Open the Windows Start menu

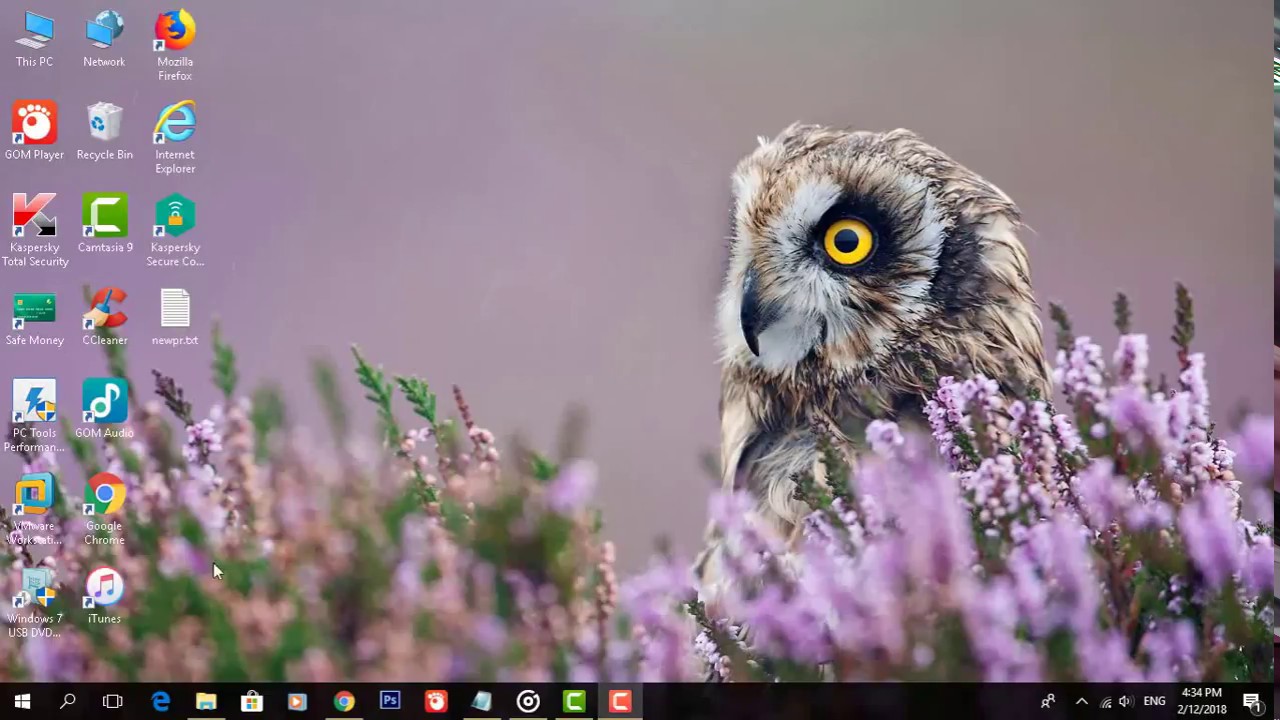(22, 702)
